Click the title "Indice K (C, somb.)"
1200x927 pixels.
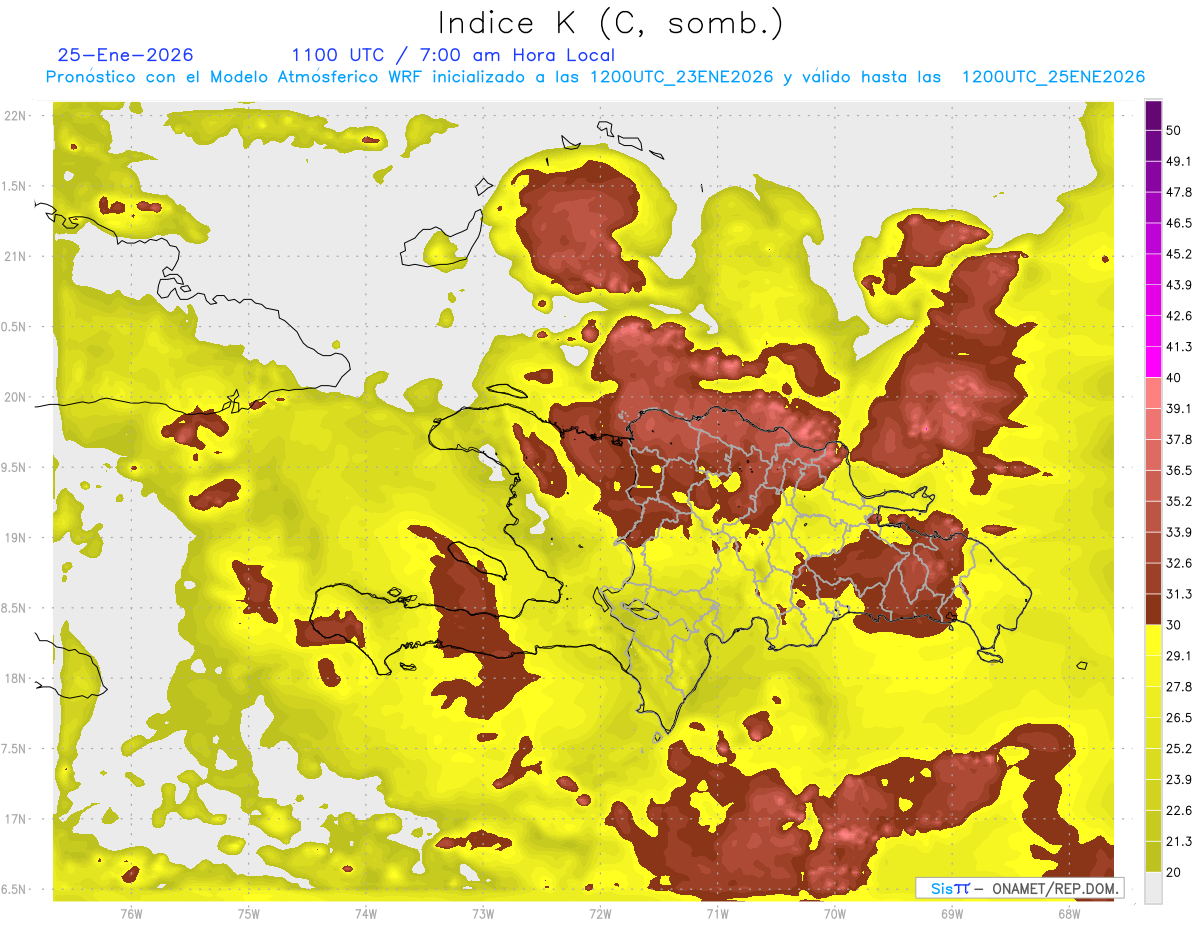(610, 23)
